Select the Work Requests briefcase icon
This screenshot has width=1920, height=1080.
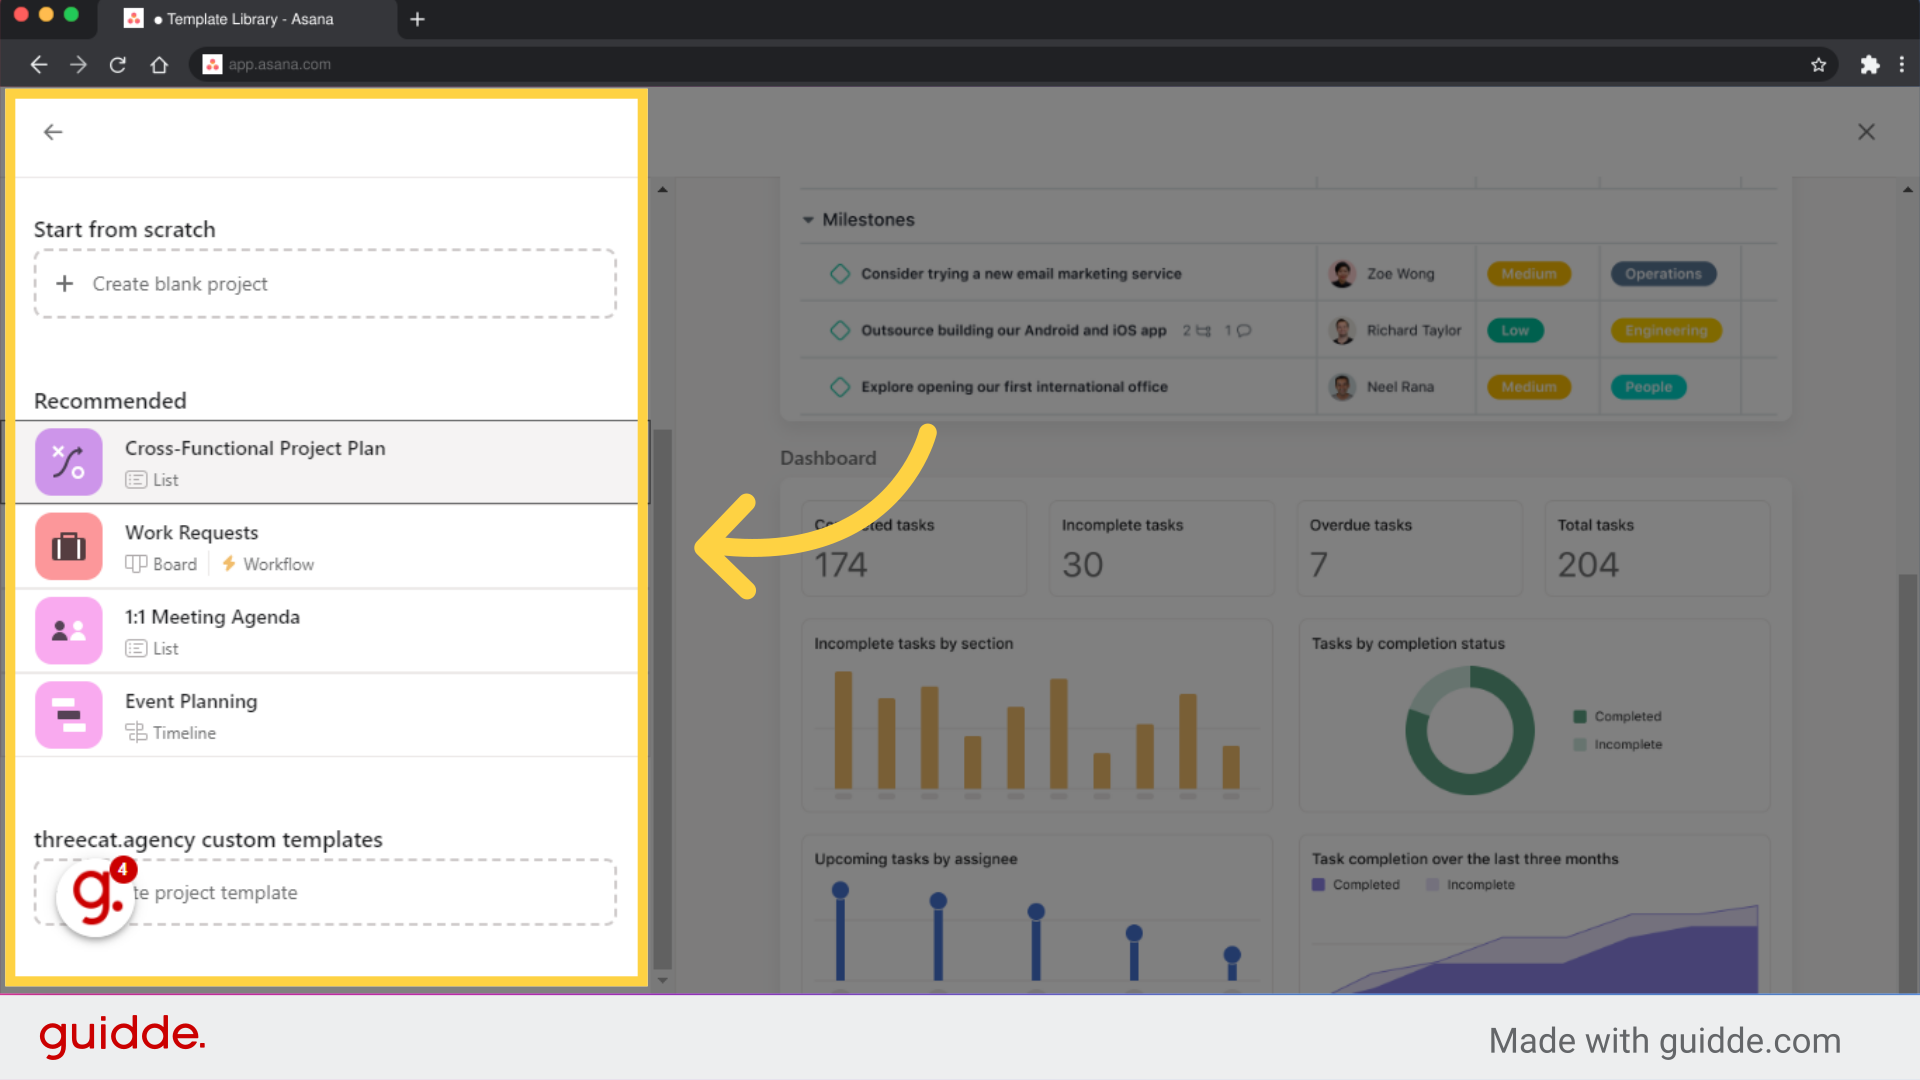coord(69,547)
